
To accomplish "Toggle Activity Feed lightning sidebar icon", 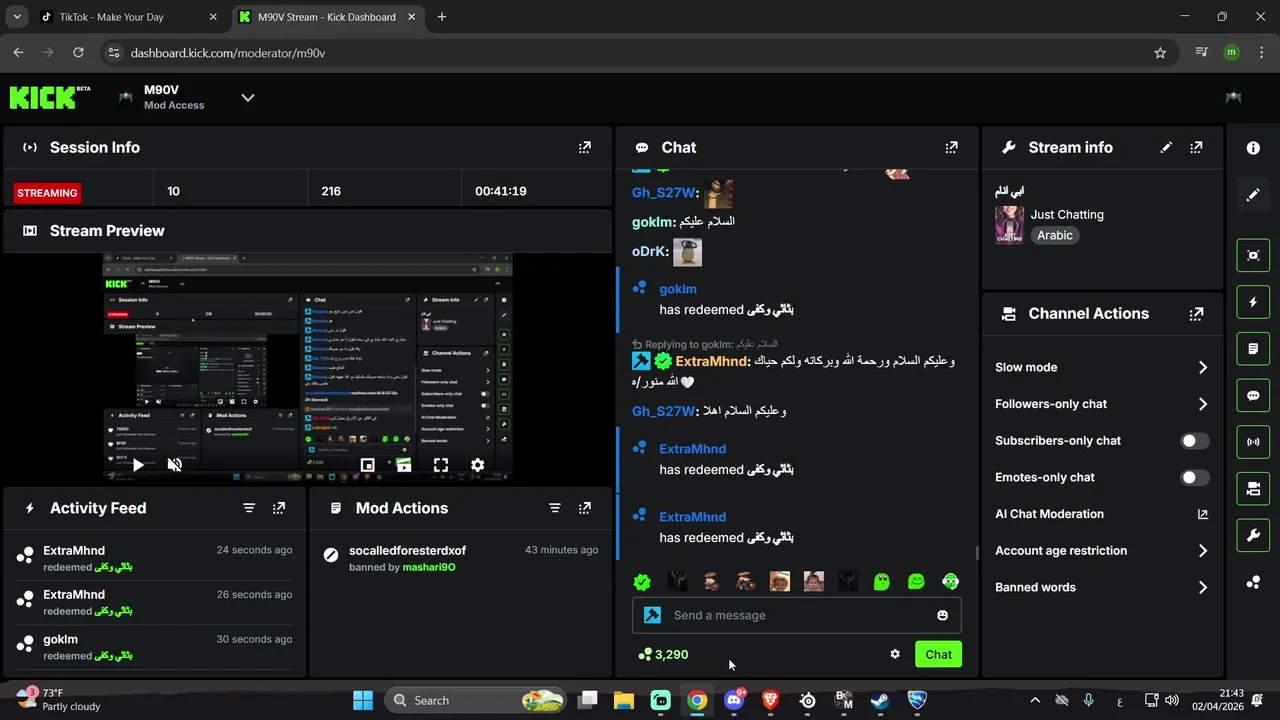I will tap(1253, 302).
